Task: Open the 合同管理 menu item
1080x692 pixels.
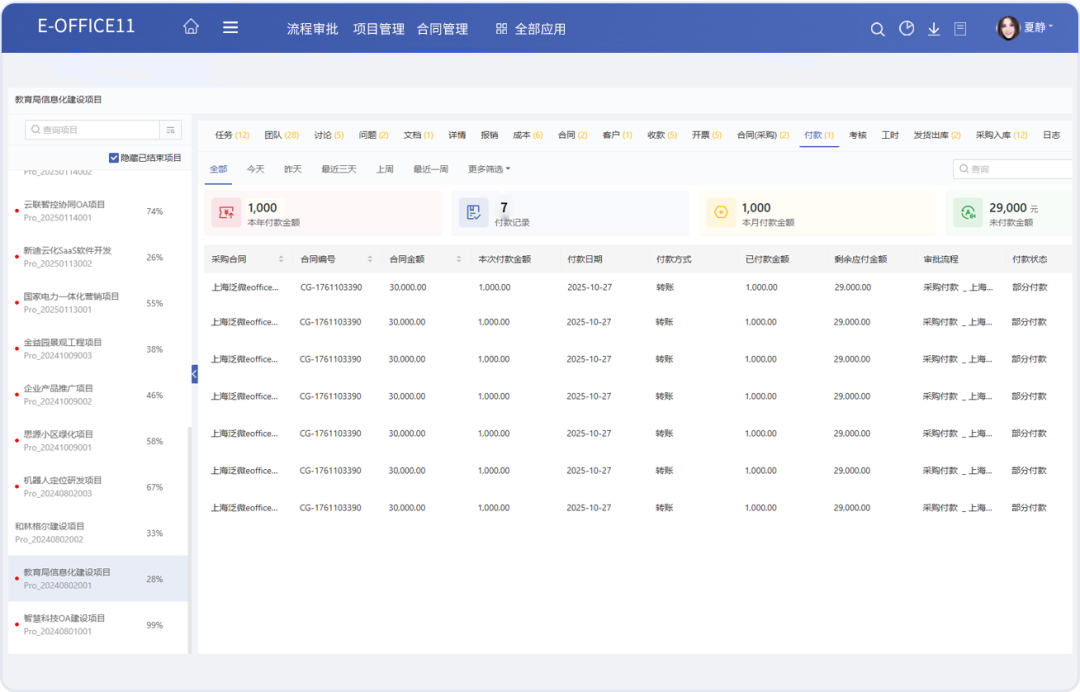Action: pyautogui.click(x=442, y=29)
